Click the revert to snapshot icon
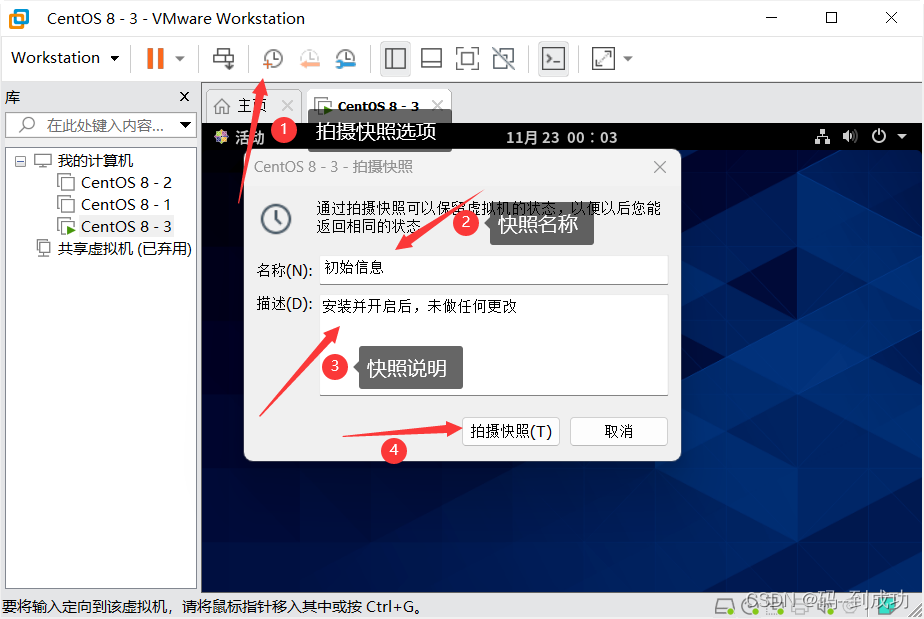Image resolution: width=924 pixels, height=619 pixels. coord(309,58)
